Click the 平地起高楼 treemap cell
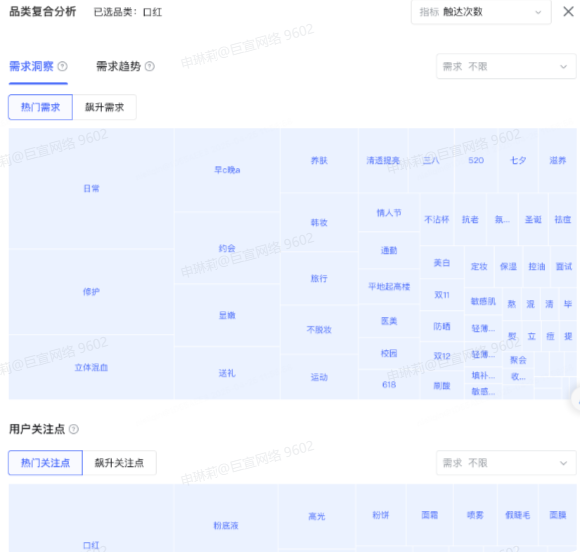Viewport: 580px width, 552px height. pyautogui.click(x=389, y=286)
